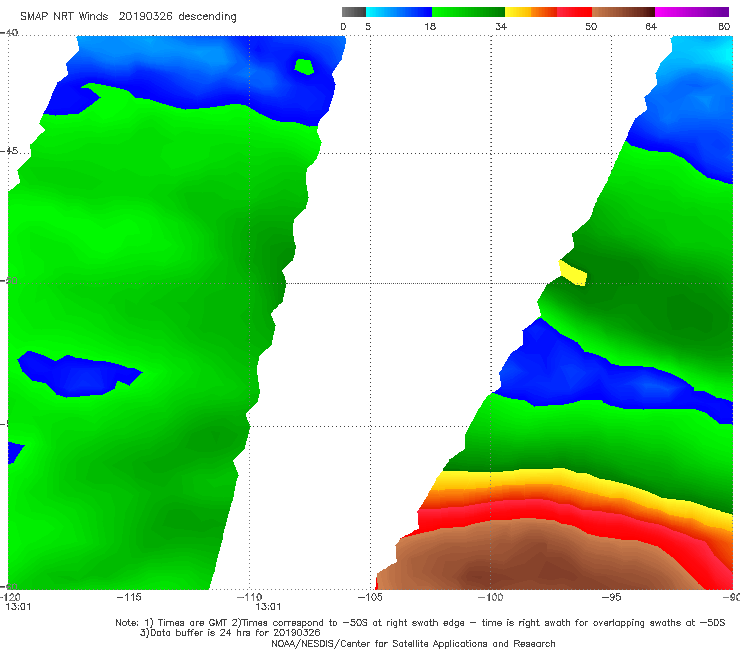Click the '-95' longitude label
The width and height of the screenshot is (740, 650).
tap(611, 597)
